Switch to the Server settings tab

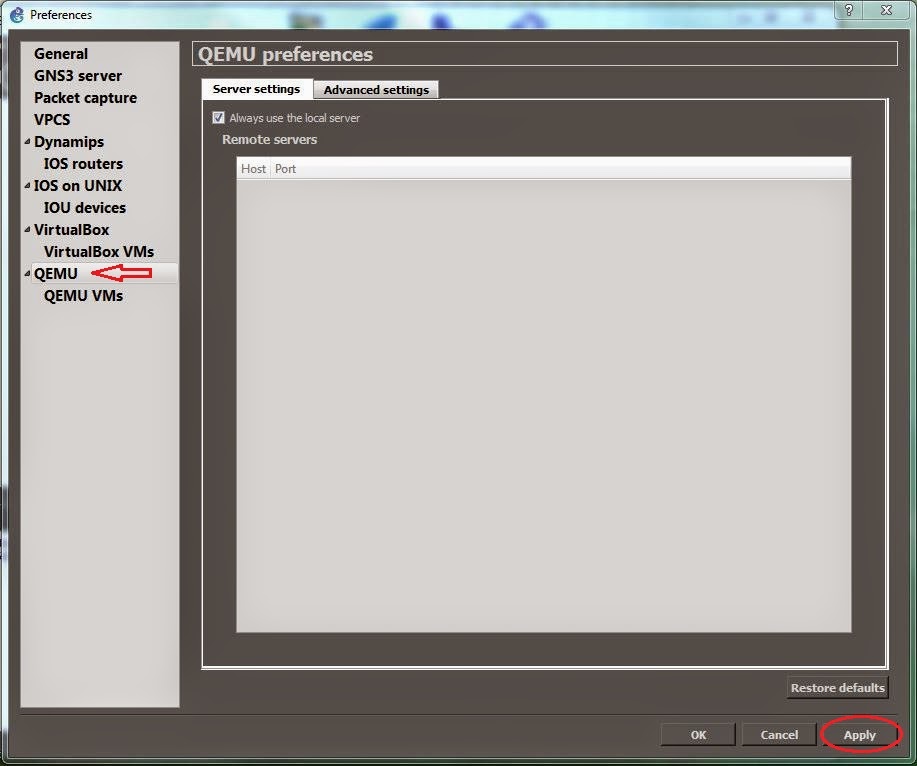[257, 89]
